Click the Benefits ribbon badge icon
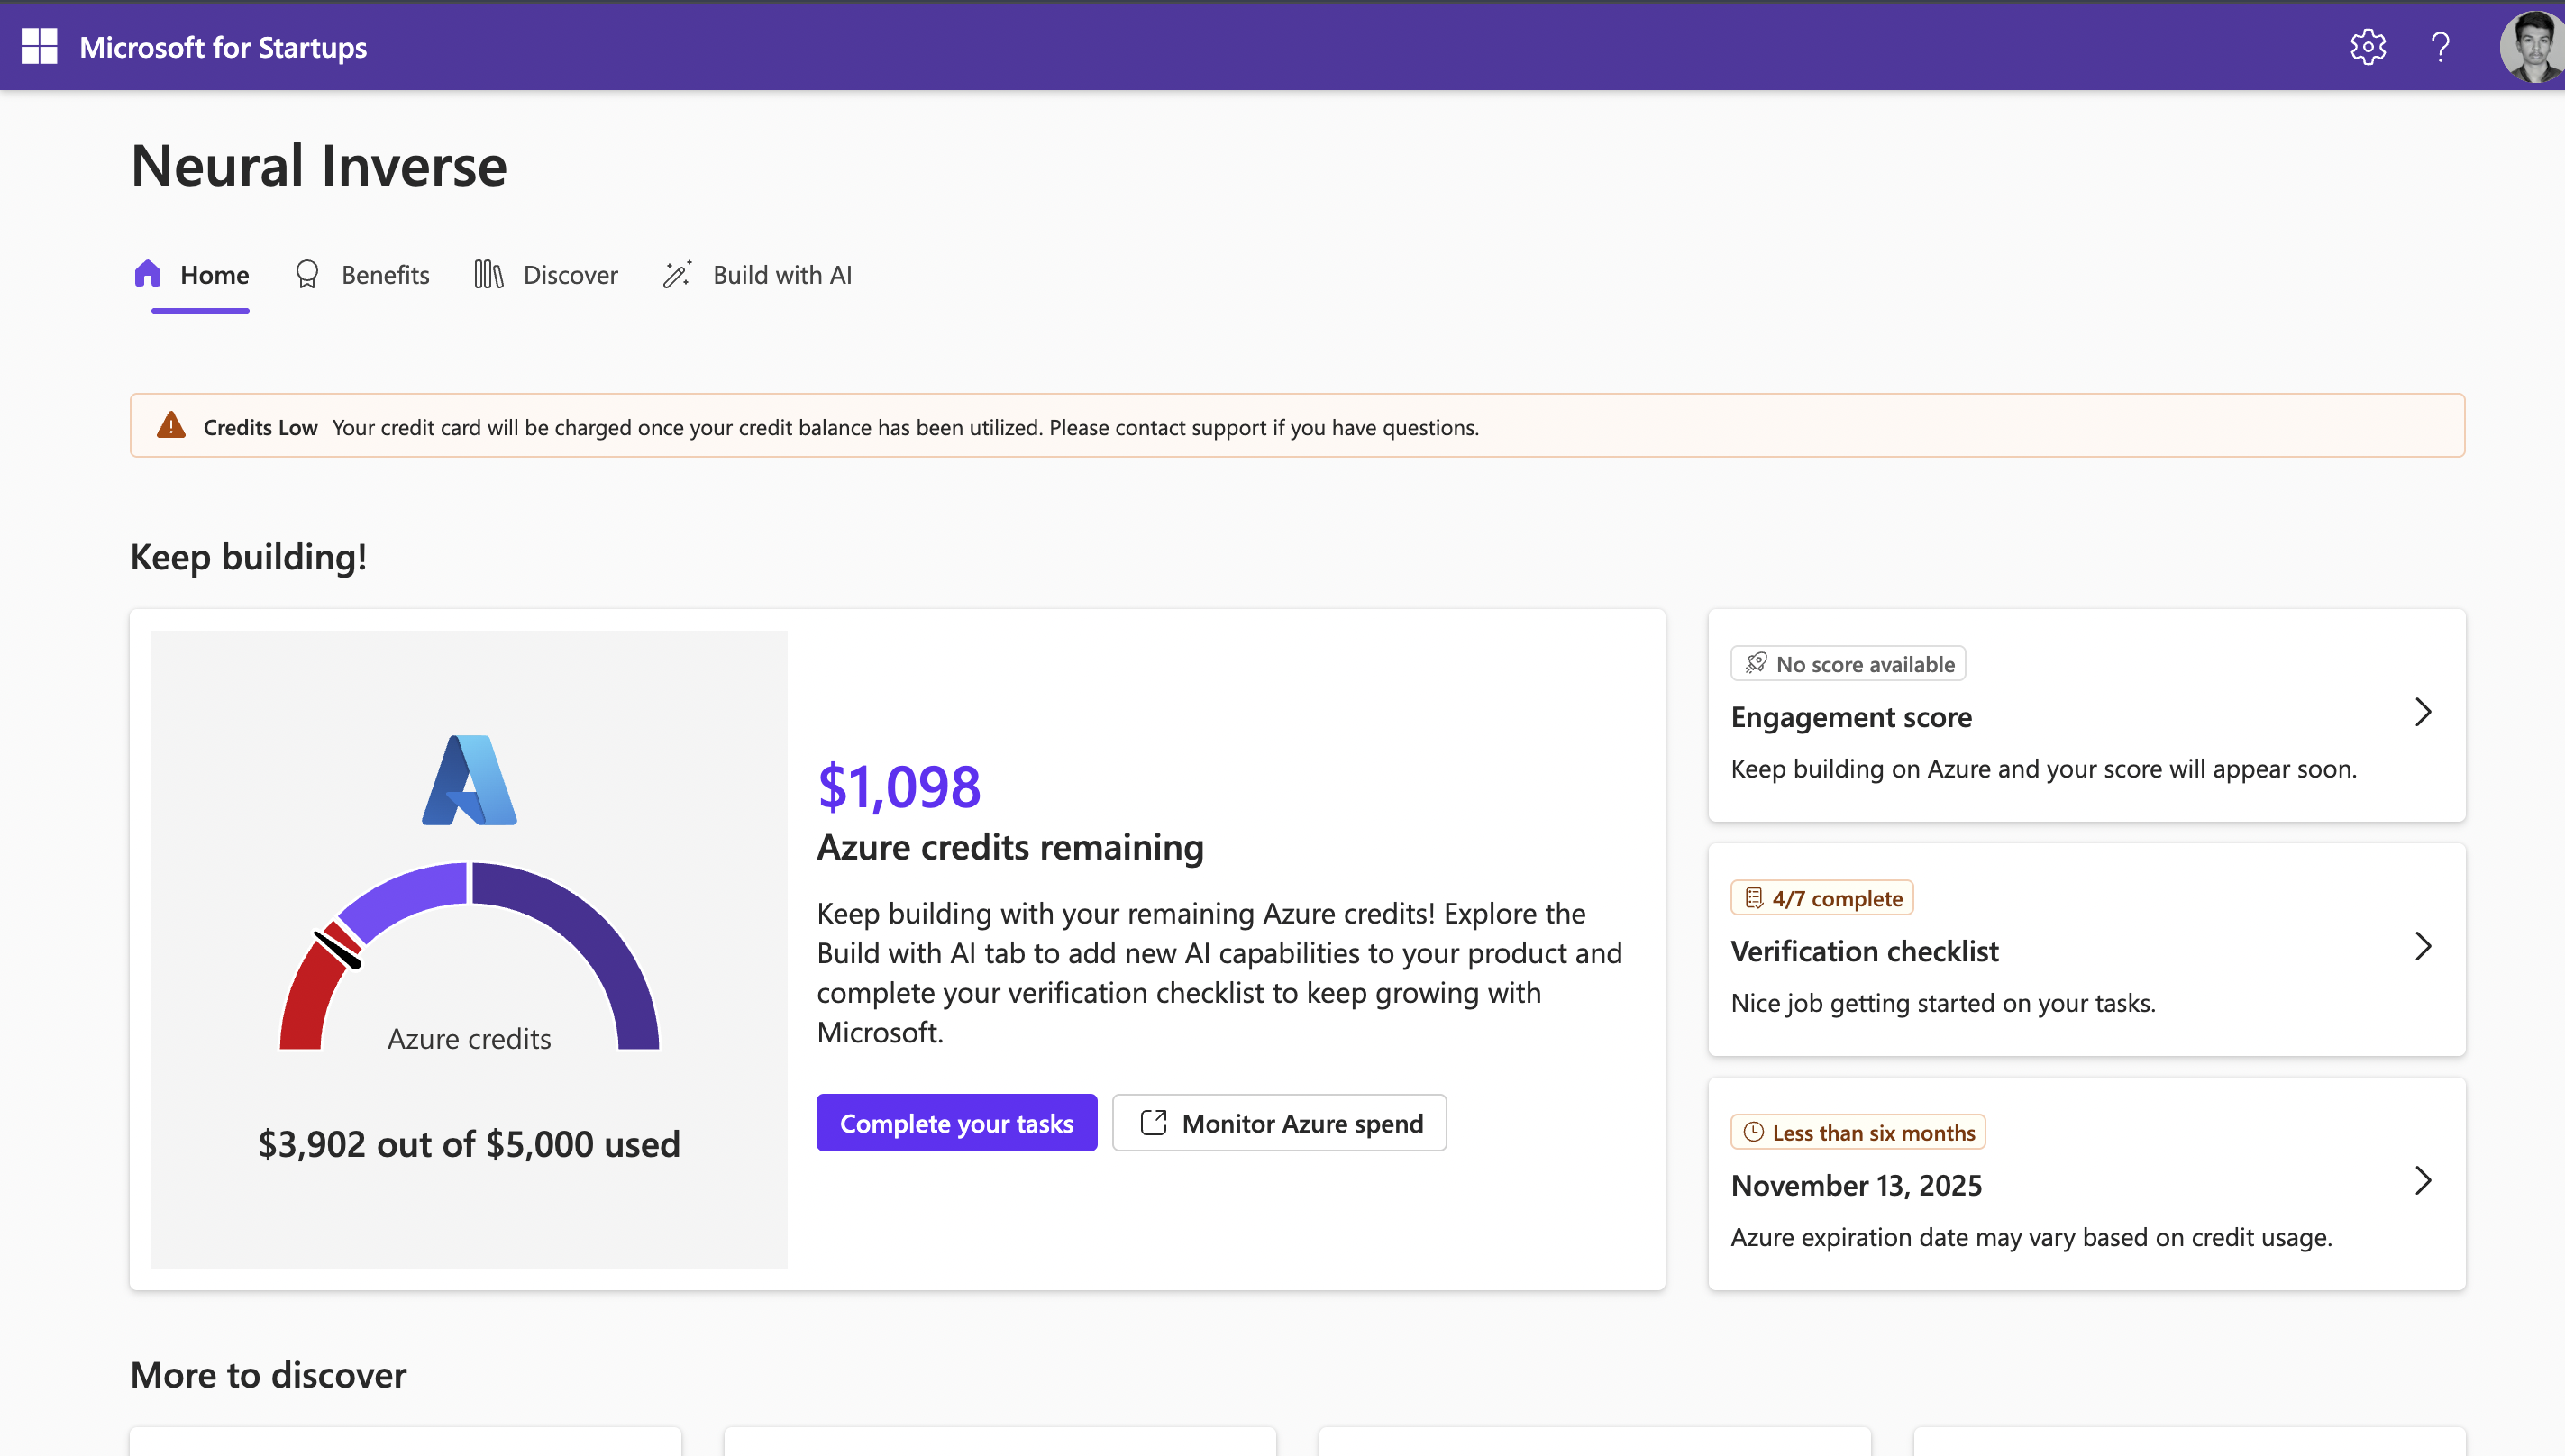Viewport: 2565px width, 1456px height. (307, 274)
